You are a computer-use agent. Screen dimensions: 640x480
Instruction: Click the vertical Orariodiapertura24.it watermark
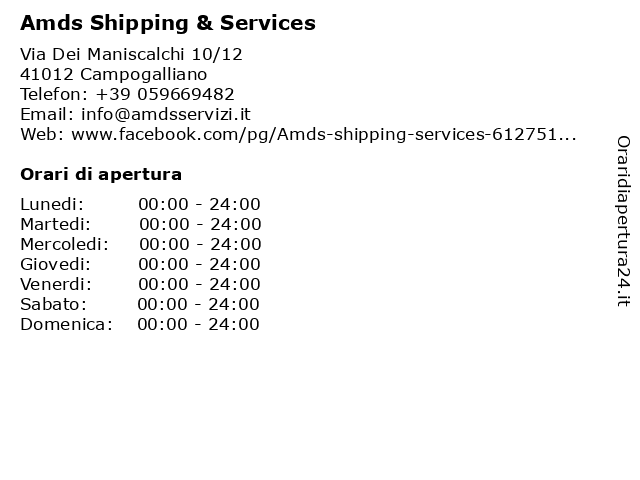point(623,221)
